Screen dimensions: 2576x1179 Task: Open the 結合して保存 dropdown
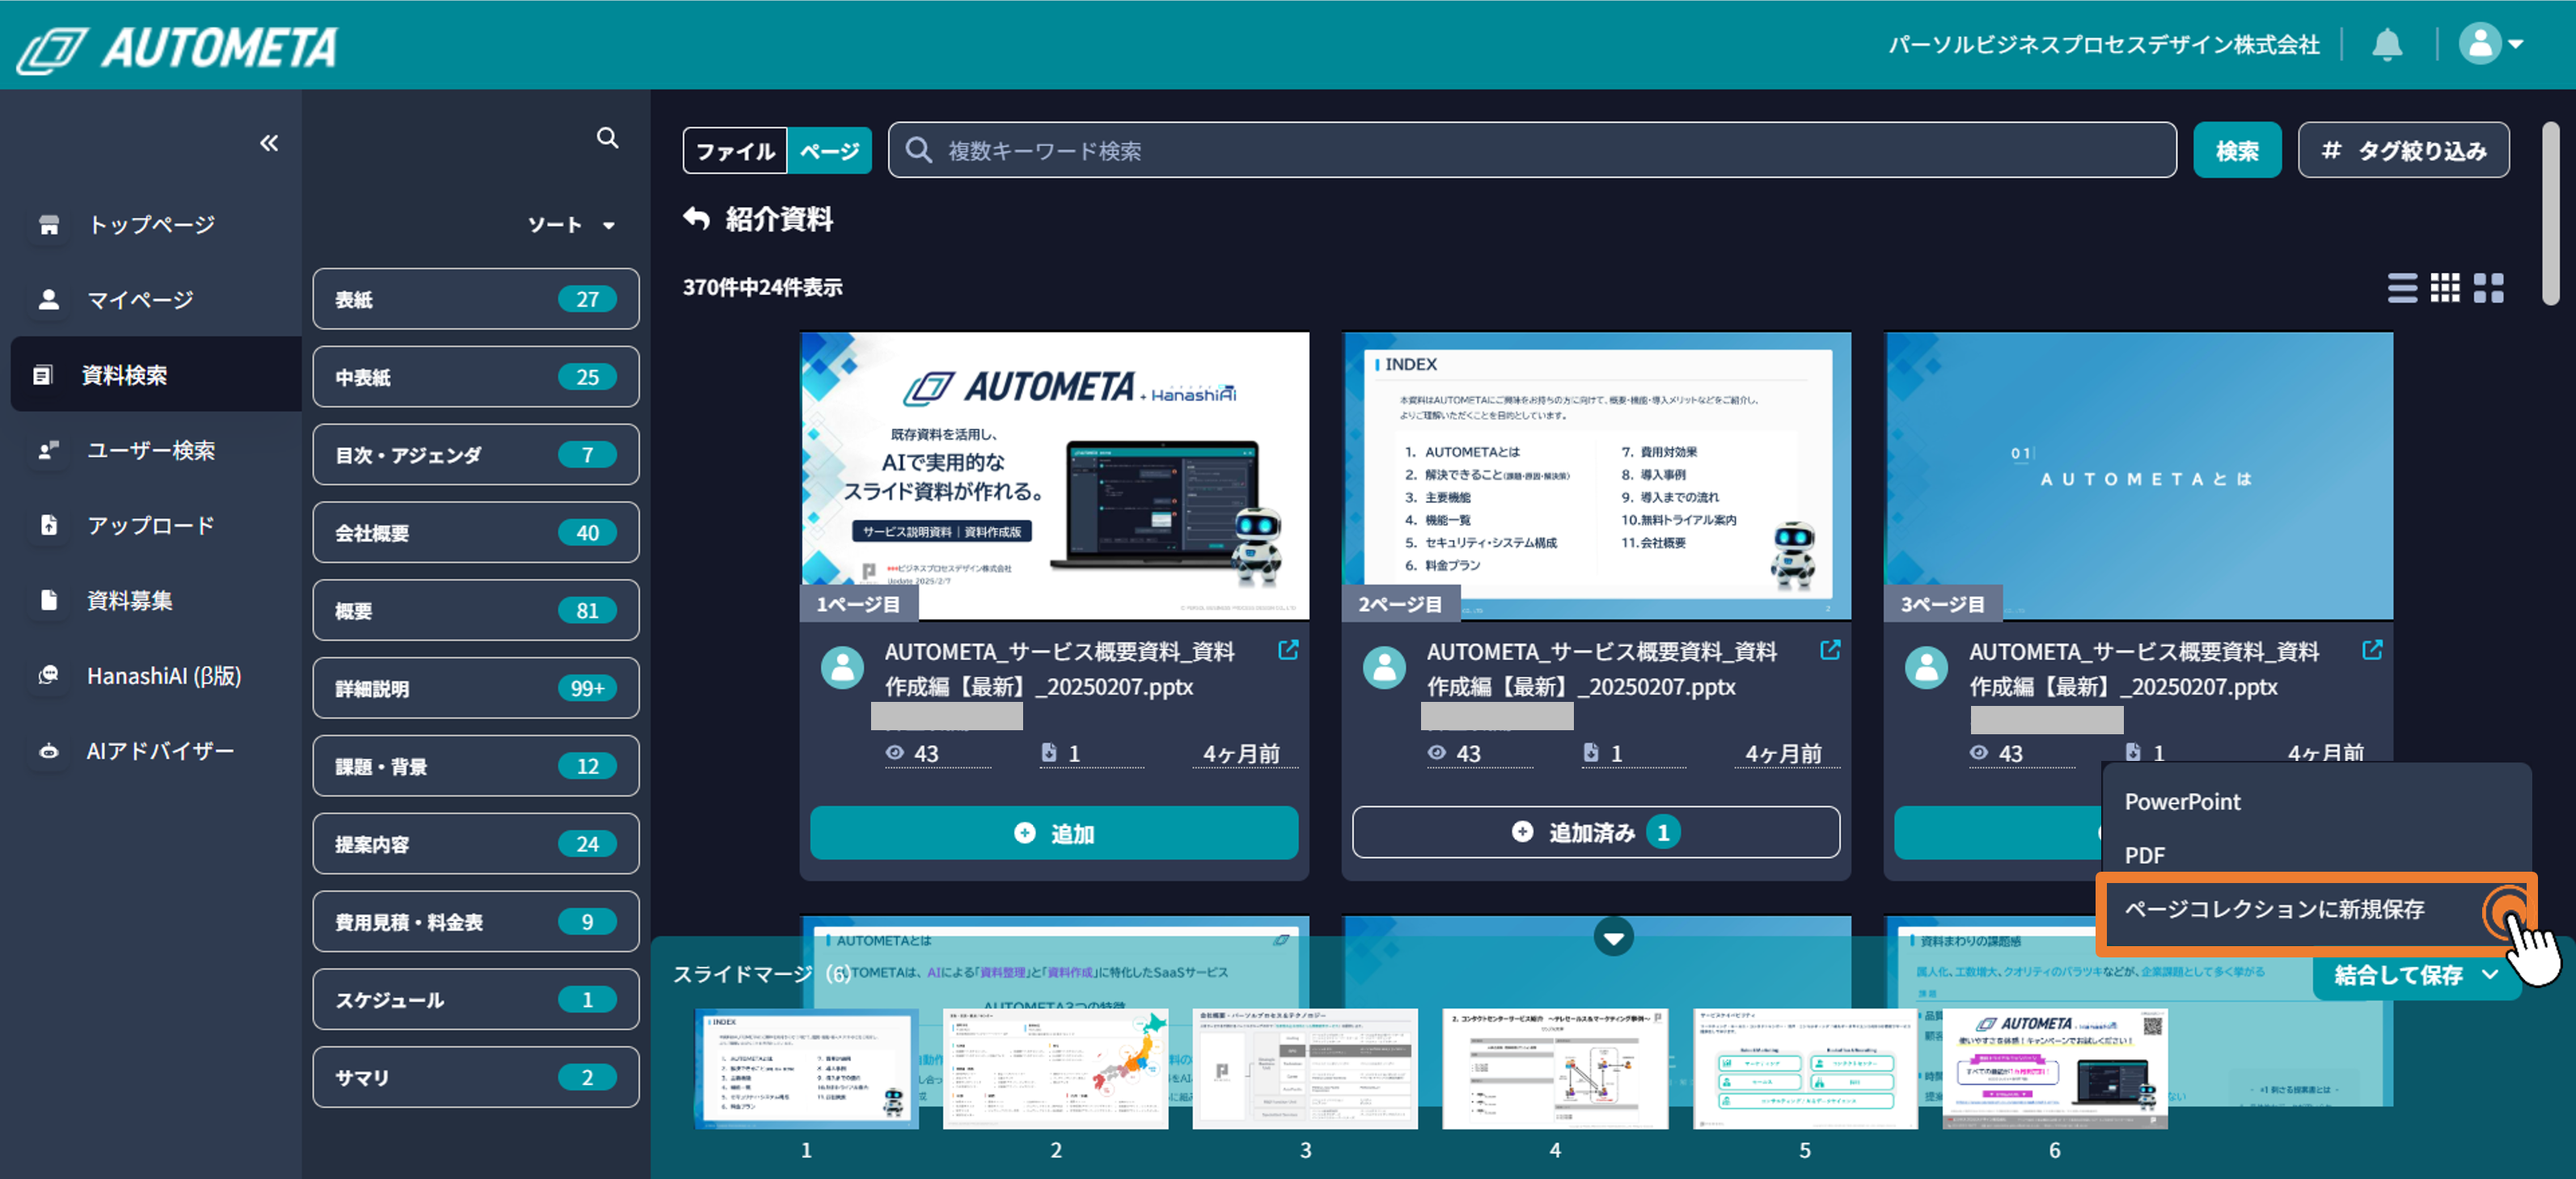pyautogui.click(x=2416, y=975)
